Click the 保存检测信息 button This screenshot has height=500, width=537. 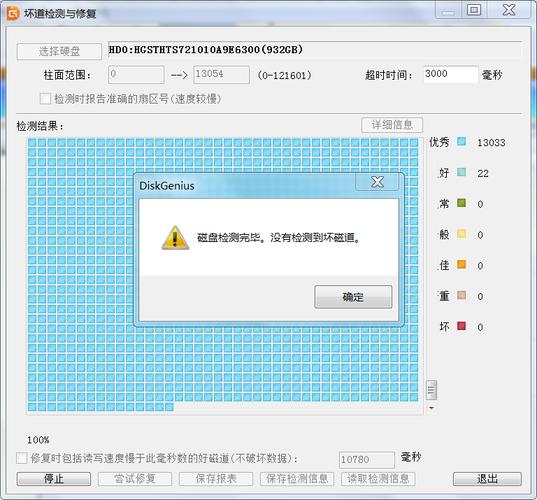point(297,479)
